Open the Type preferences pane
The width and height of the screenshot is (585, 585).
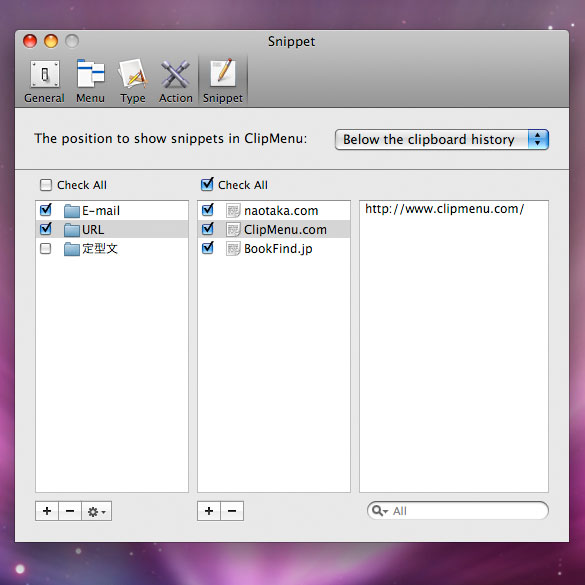133,81
